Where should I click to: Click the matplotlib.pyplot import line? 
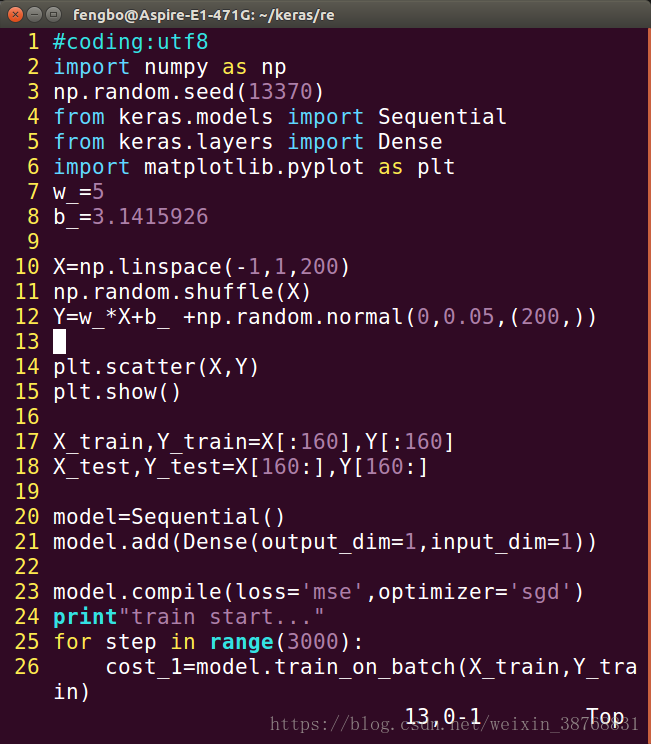coord(254,167)
